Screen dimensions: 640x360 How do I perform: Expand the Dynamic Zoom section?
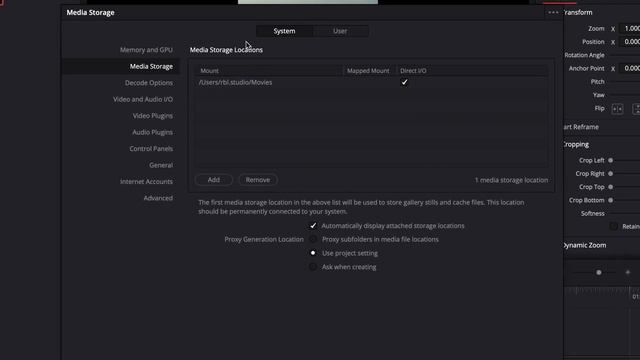point(584,245)
